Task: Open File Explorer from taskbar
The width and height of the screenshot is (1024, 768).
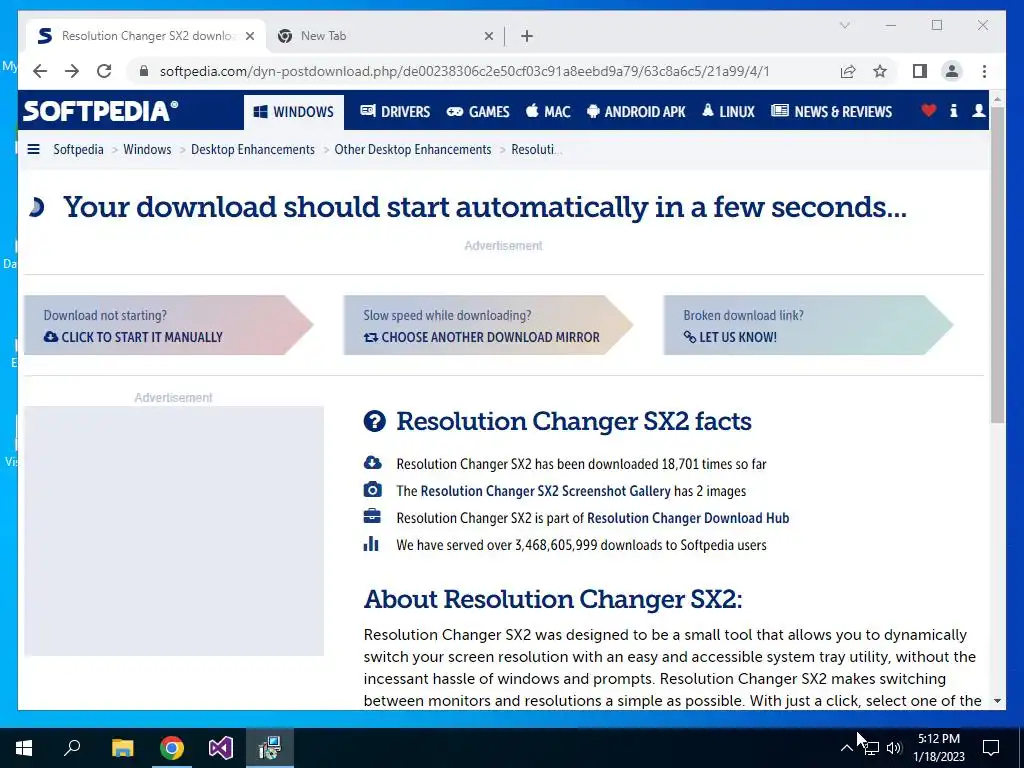Action: [x=122, y=748]
